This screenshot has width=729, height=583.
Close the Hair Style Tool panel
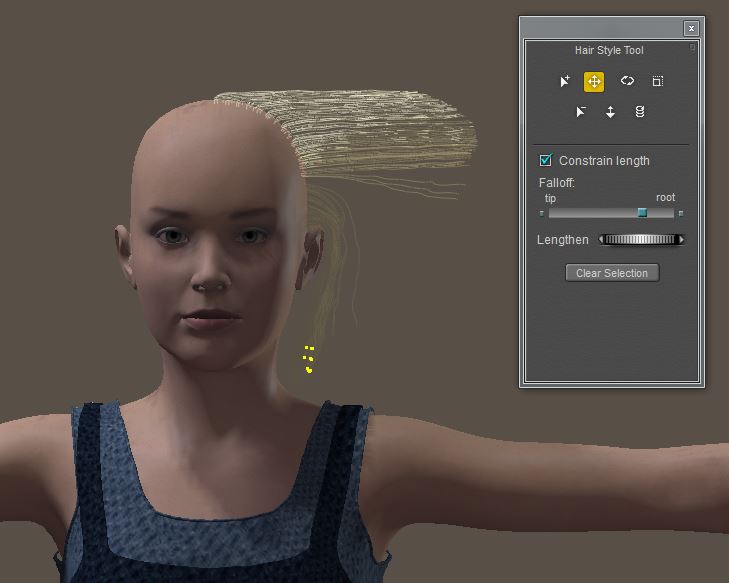[x=691, y=28]
